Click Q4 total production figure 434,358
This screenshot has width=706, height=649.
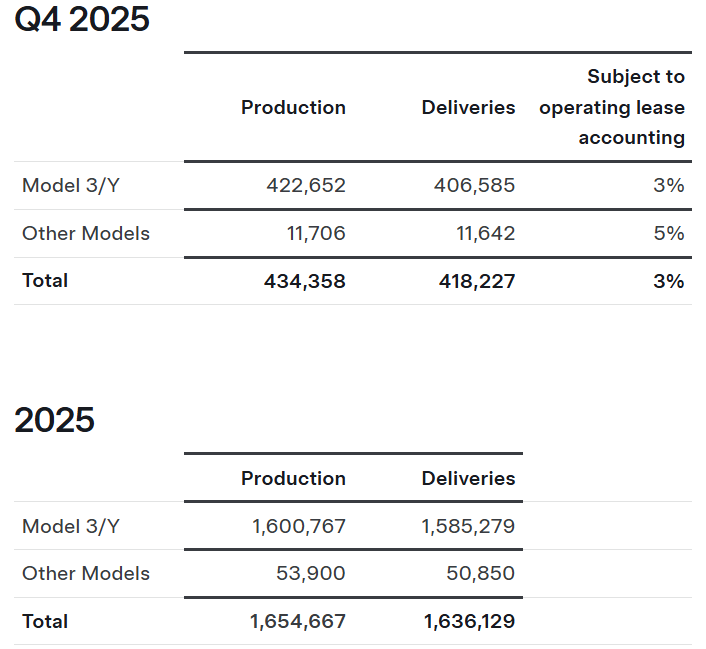(305, 281)
